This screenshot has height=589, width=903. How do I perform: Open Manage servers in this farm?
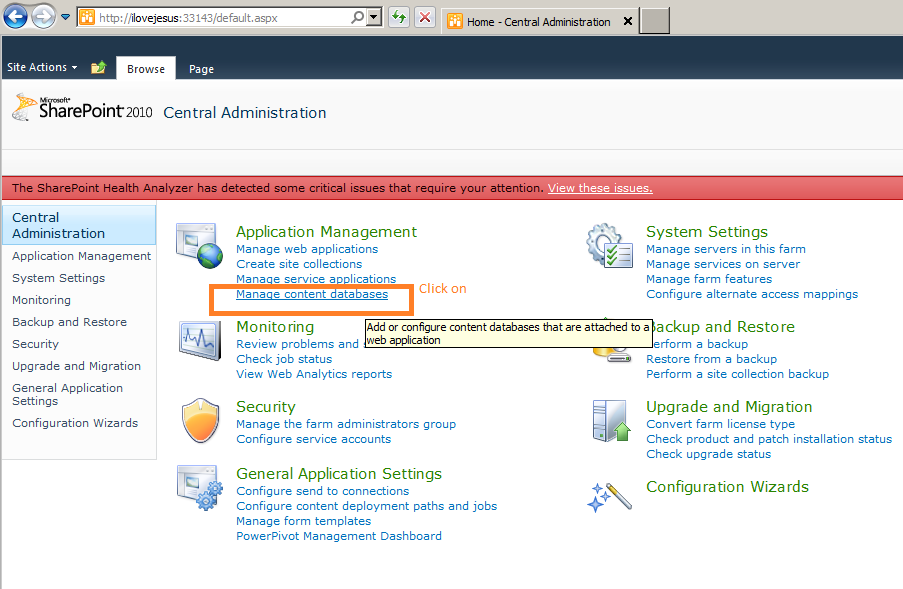726,249
